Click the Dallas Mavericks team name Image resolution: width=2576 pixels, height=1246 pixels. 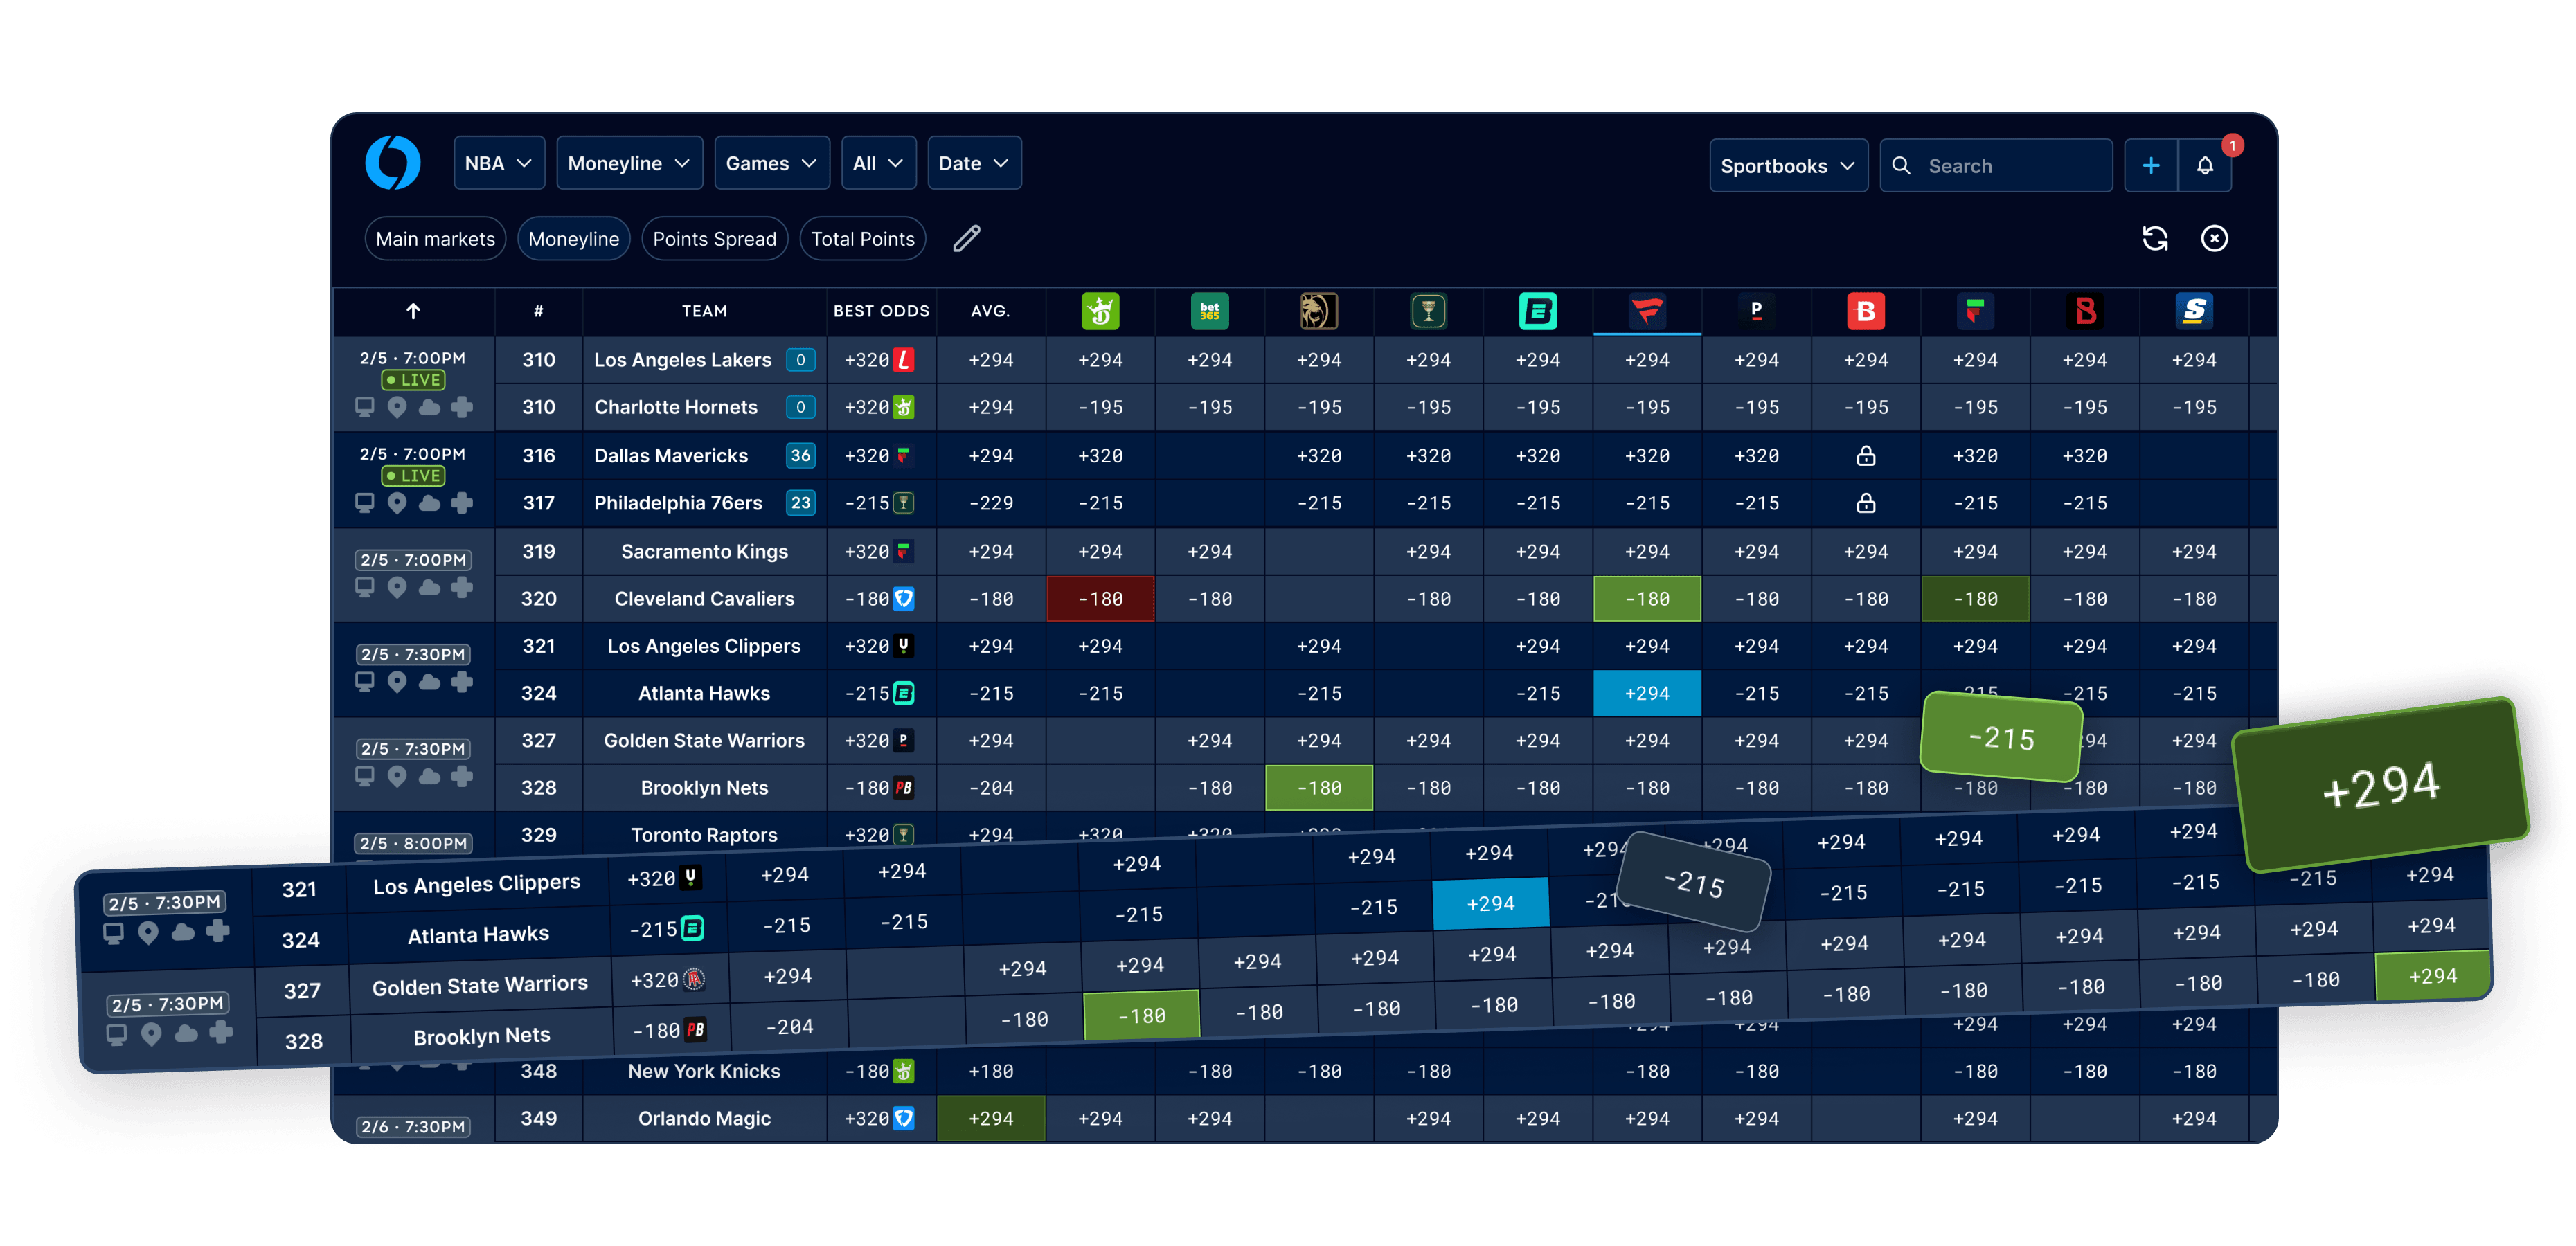pos(670,455)
